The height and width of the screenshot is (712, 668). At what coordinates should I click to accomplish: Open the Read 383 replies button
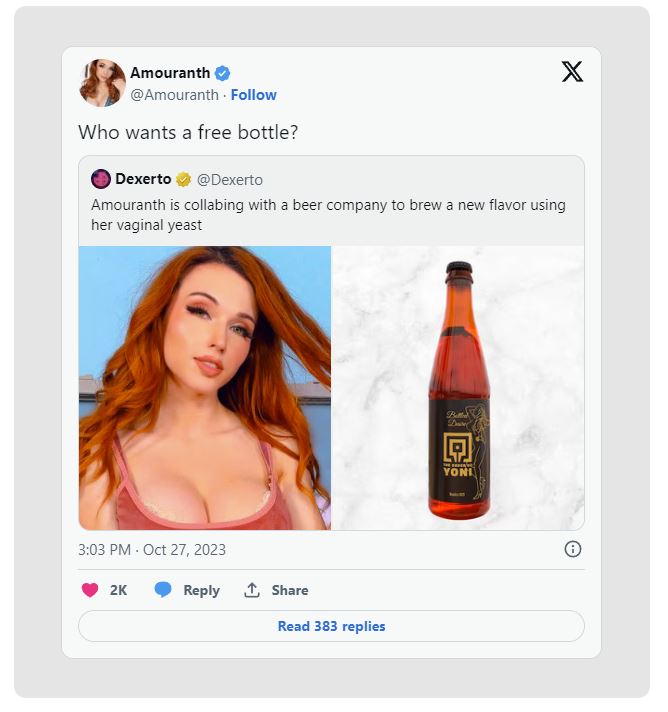332,626
